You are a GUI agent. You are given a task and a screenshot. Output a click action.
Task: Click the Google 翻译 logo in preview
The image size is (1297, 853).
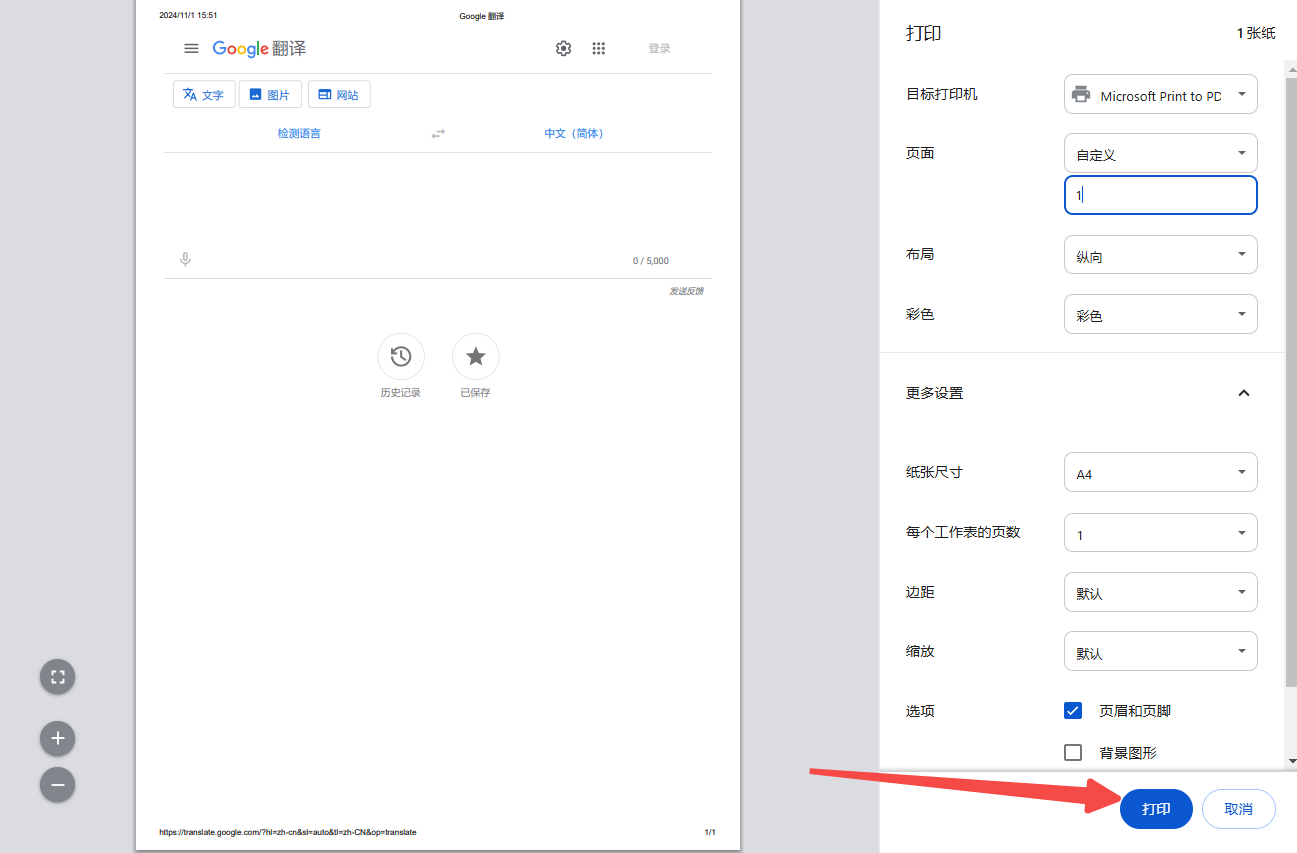coord(259,48)
